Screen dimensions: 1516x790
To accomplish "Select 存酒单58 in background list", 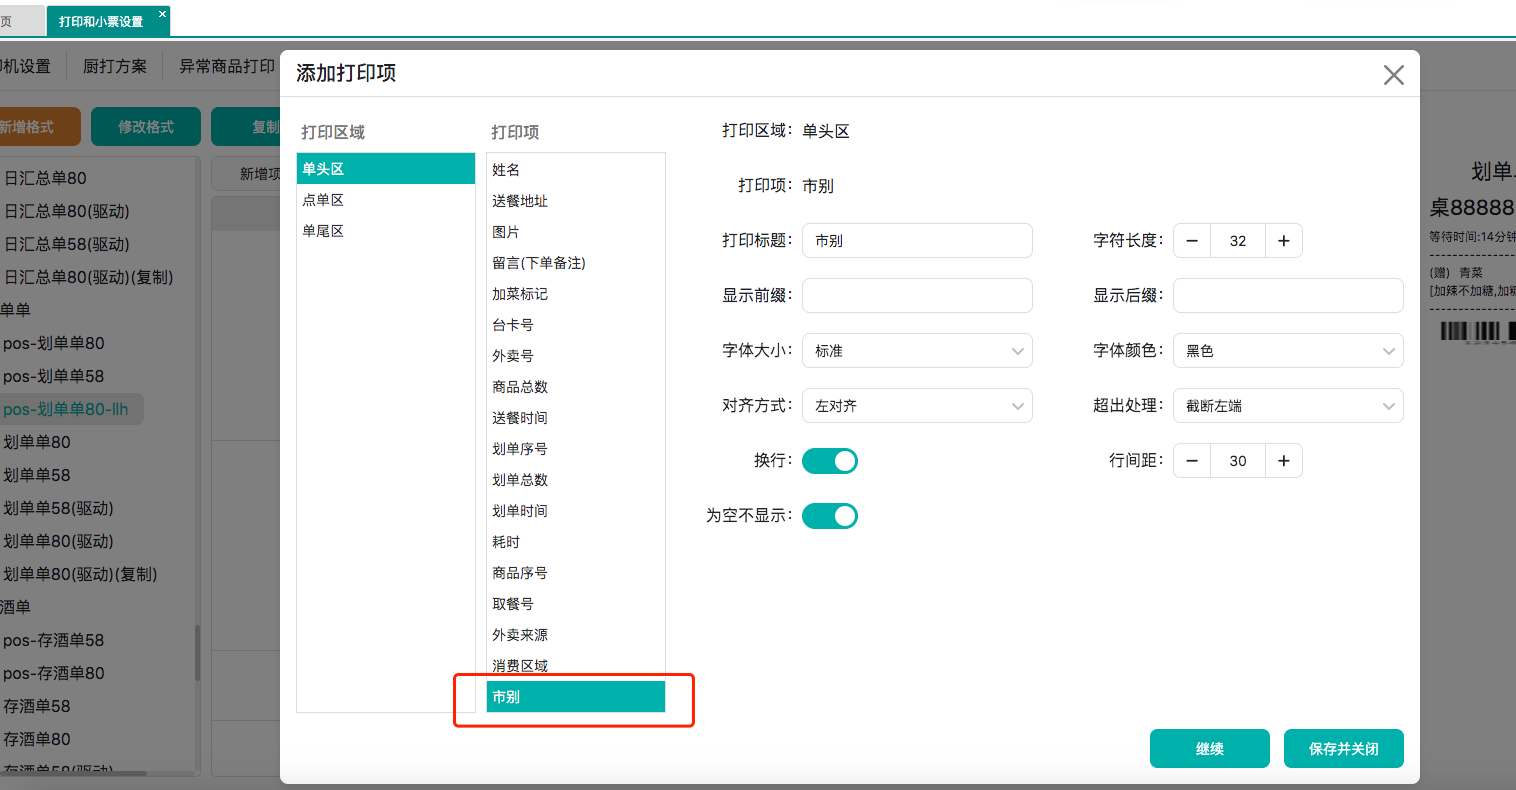I will tap(37, 706).
